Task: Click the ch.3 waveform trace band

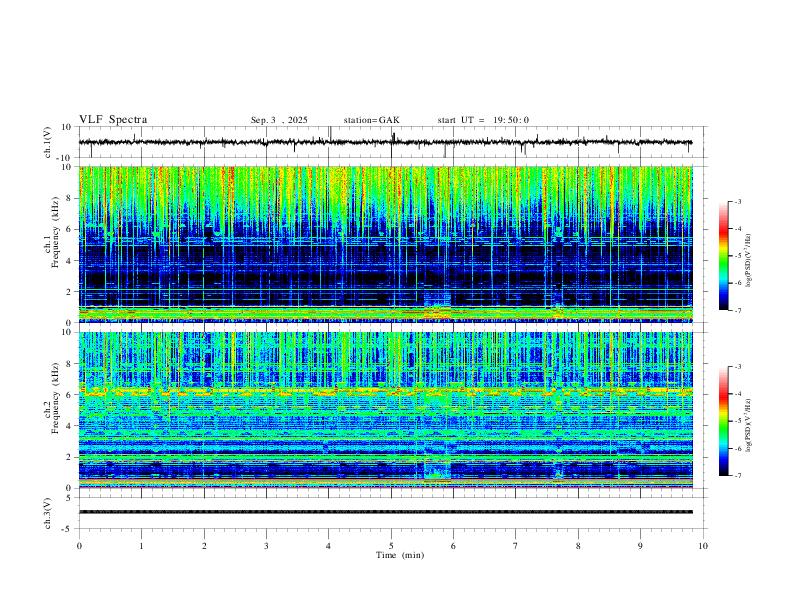Action: (385, 512)
